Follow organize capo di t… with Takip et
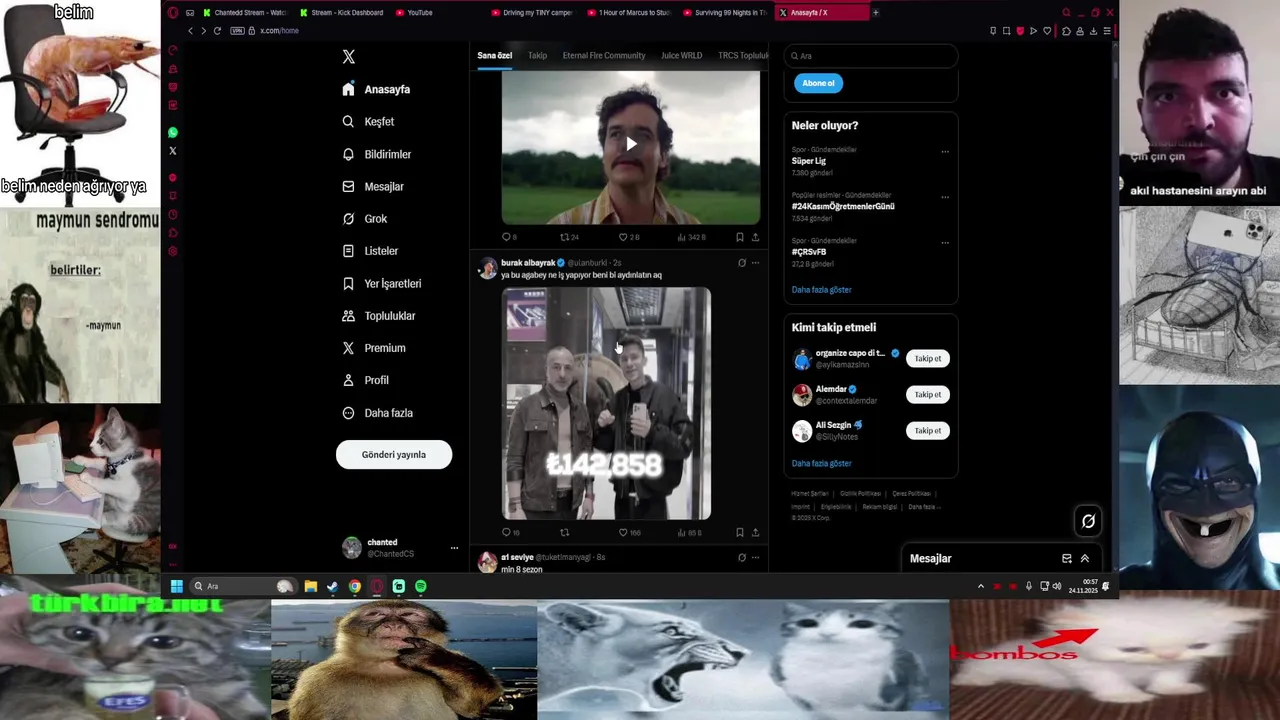This screenshot has height=720, width=1280. (x=928, y=358)
